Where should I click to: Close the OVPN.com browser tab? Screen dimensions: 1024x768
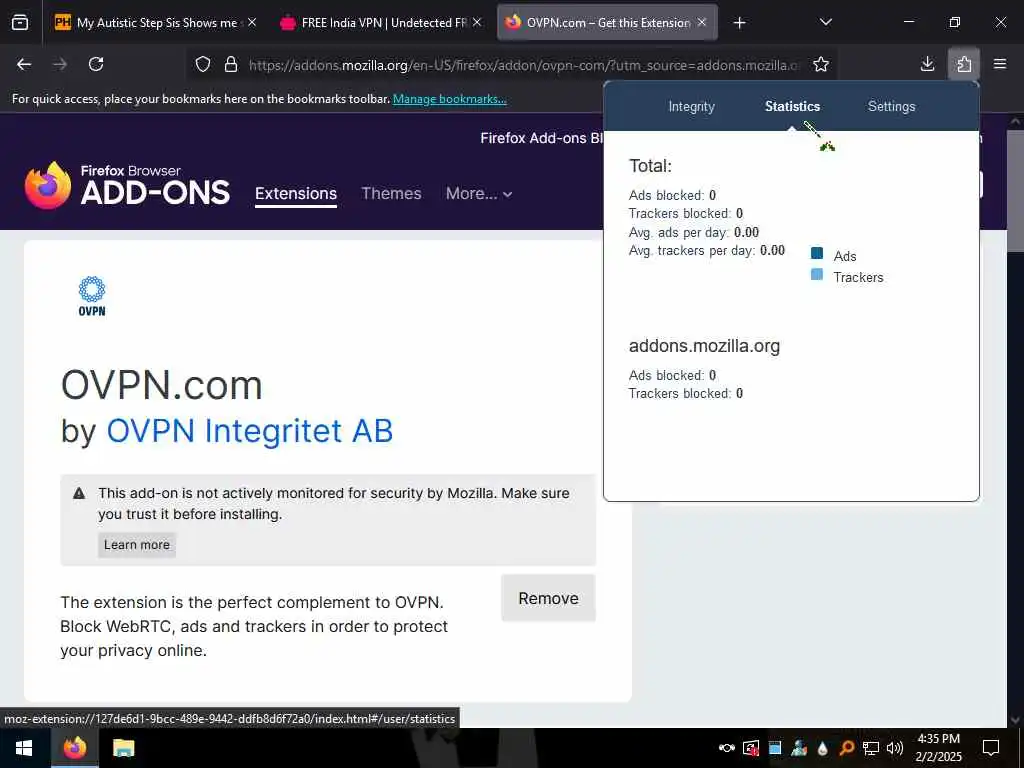click(701, 22)
